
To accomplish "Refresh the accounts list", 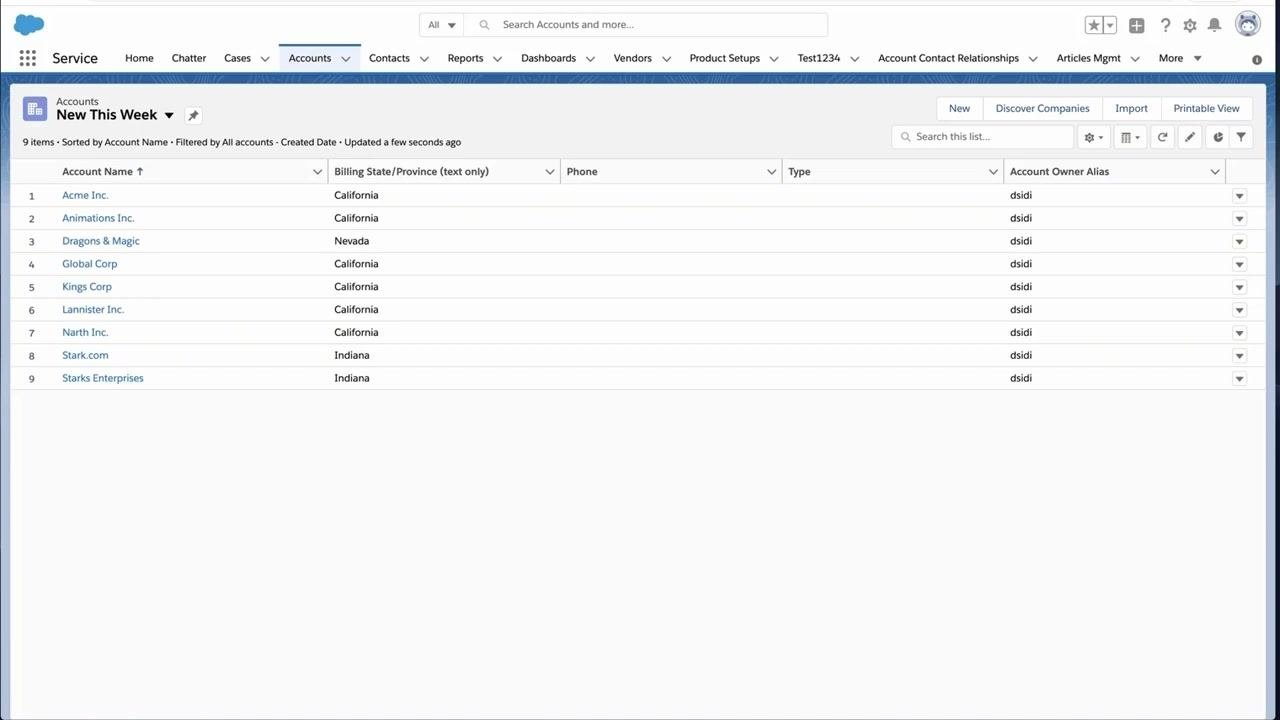I will (x=1162, y=137).
